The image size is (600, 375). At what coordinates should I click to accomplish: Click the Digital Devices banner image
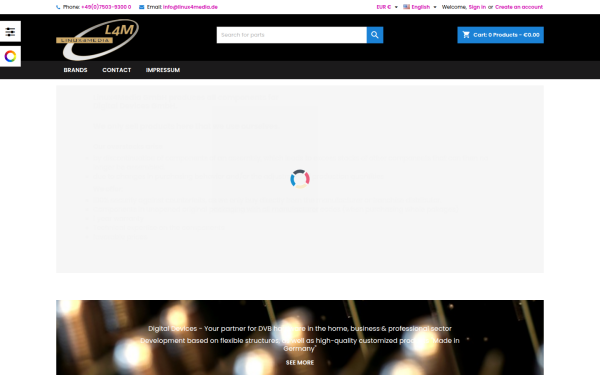click(x=300, y=338)
